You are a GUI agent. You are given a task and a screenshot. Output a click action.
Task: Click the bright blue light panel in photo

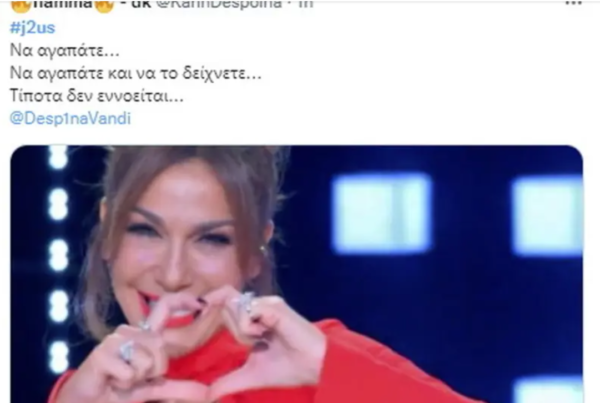382,213
